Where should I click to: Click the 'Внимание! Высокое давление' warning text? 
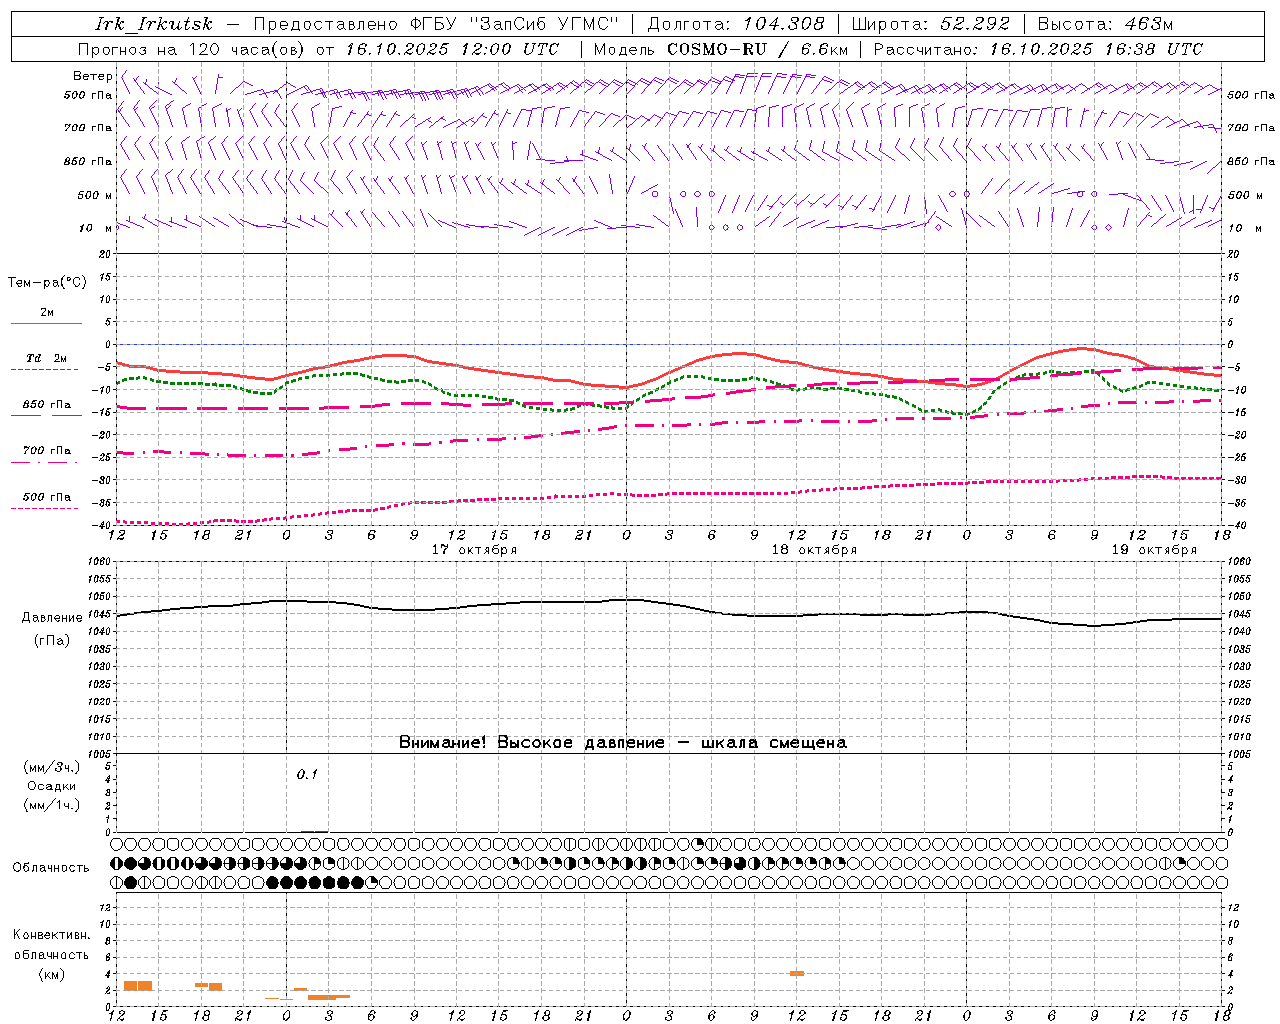coord(531,743)
